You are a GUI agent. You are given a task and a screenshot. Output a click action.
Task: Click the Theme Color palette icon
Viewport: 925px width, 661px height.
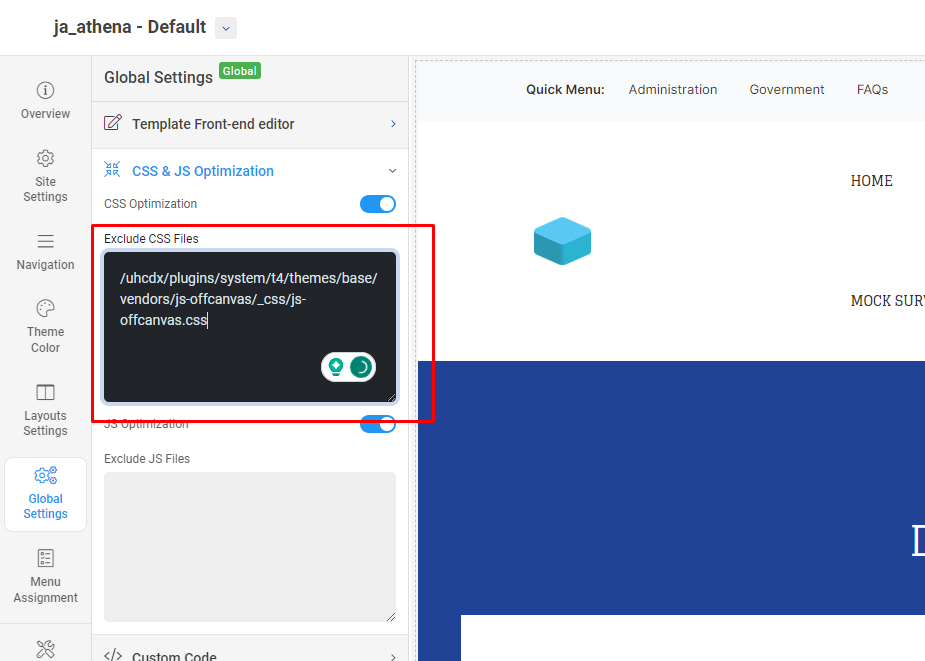[45, 308]
